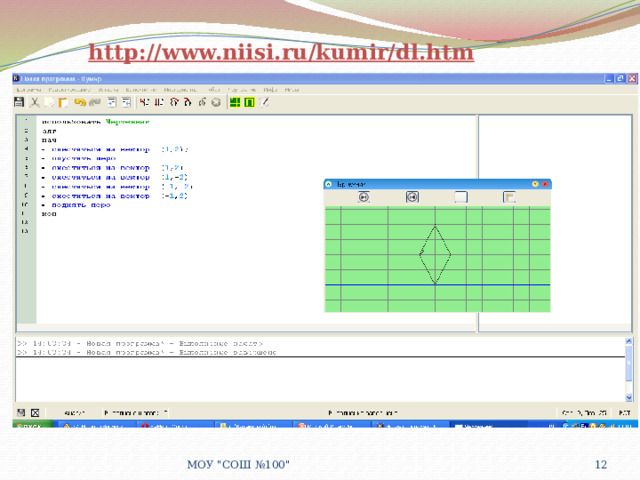
Task: Click in the empty input area below the log
Action: 320,380
